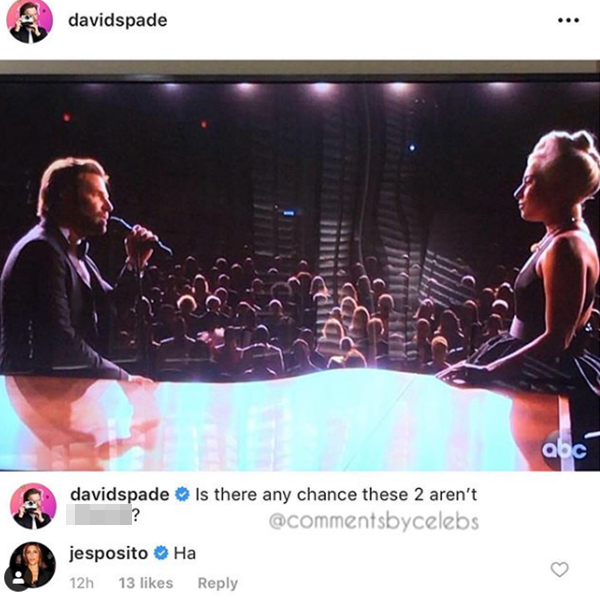600x600 pixels.
Task: Open the three-dot post options menu
Action: coord(568,21)
